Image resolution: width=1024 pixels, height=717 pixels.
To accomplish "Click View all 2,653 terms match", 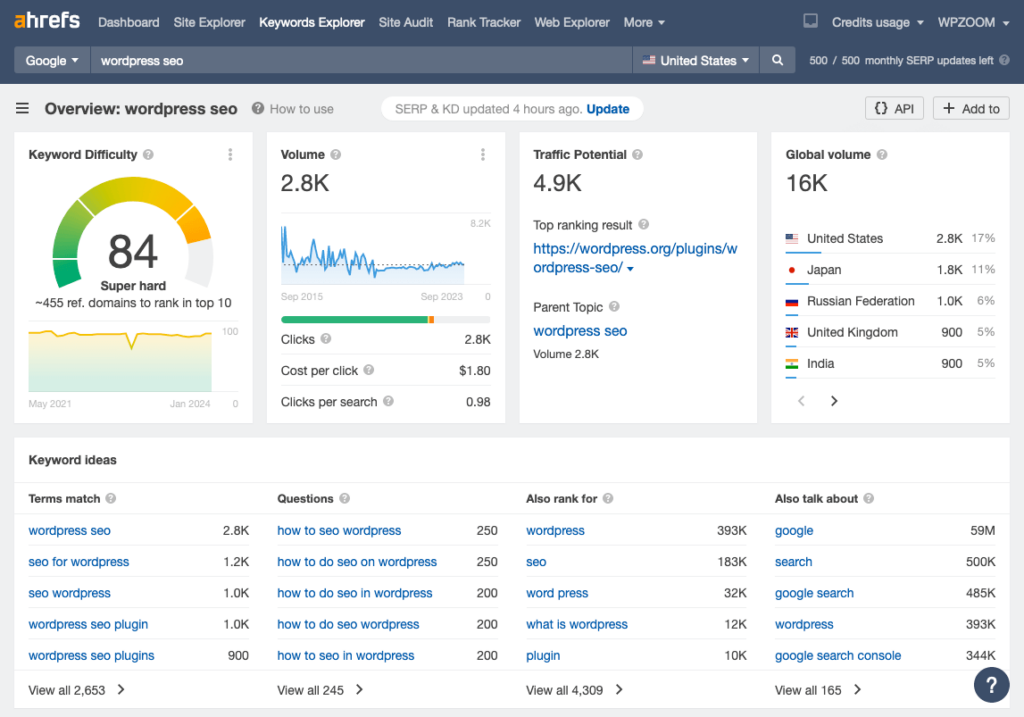I will coord(76,690).
